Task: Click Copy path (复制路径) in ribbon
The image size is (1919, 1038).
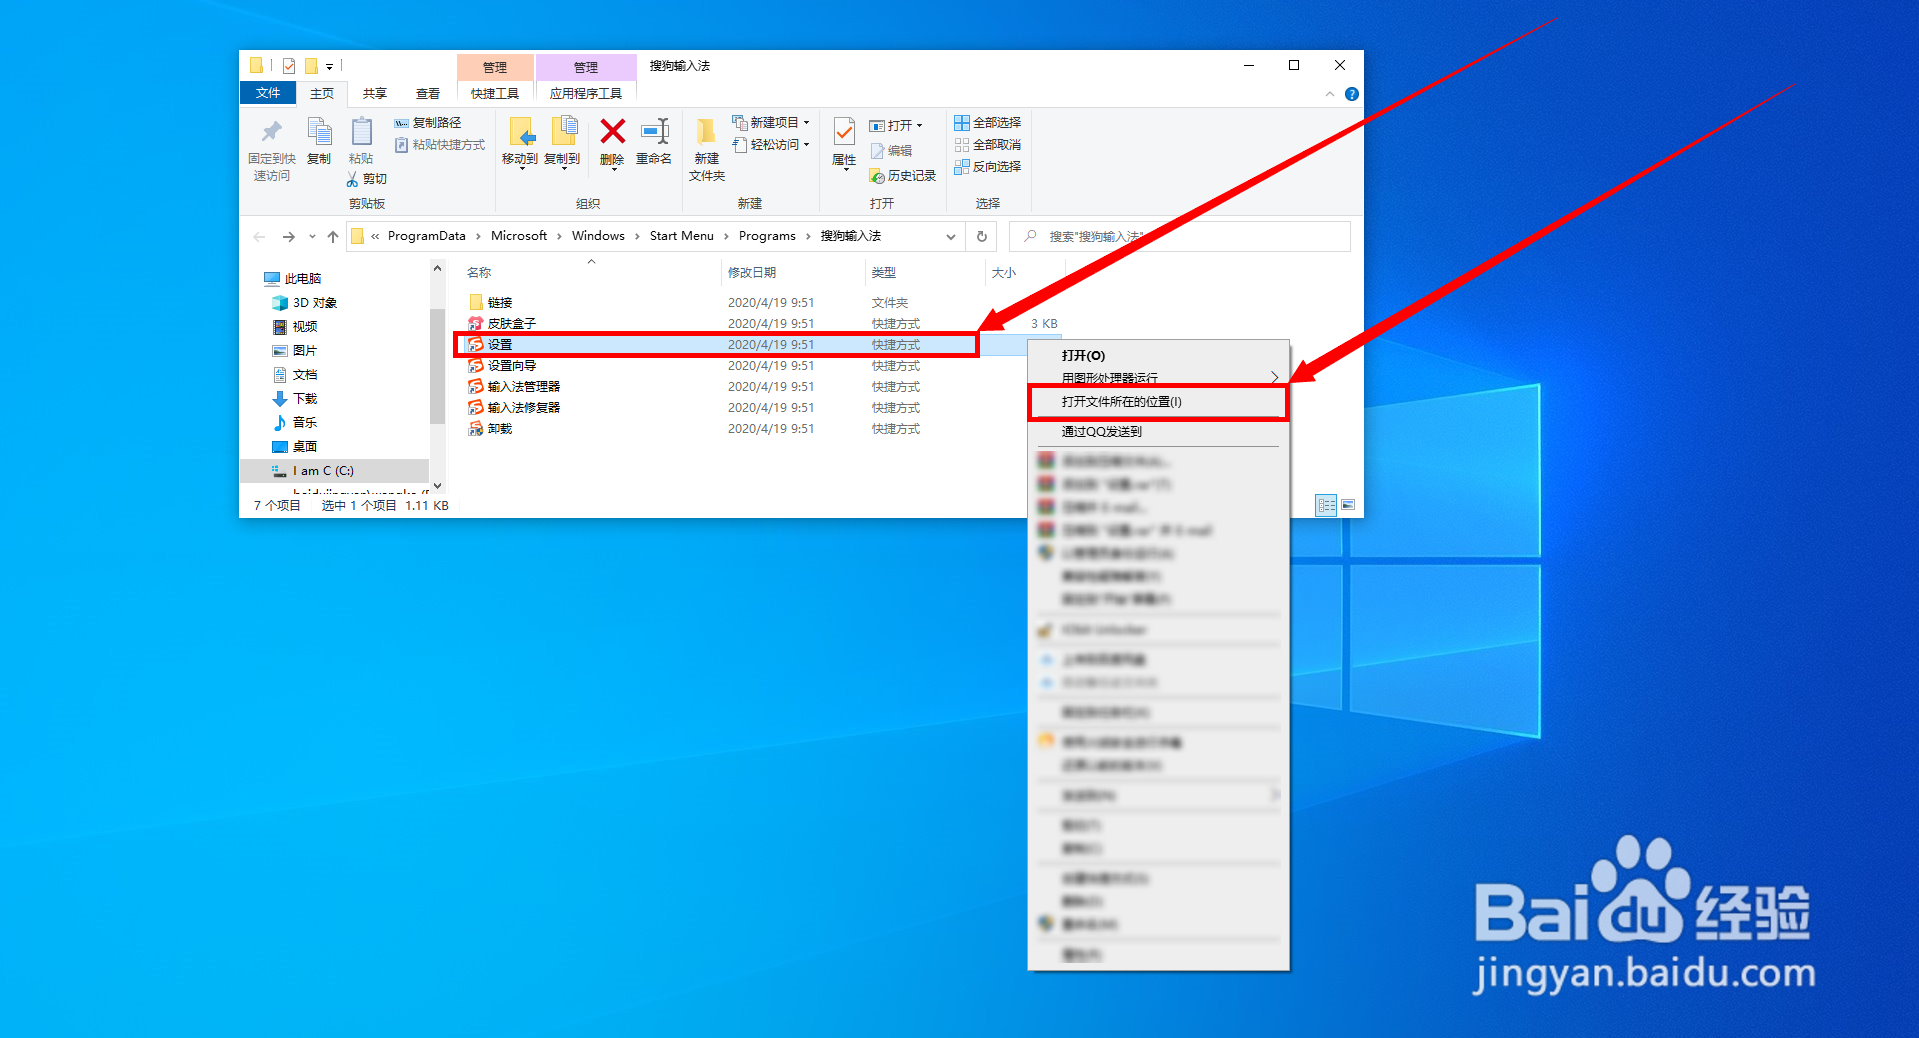Action: click(x=428, y=123)
